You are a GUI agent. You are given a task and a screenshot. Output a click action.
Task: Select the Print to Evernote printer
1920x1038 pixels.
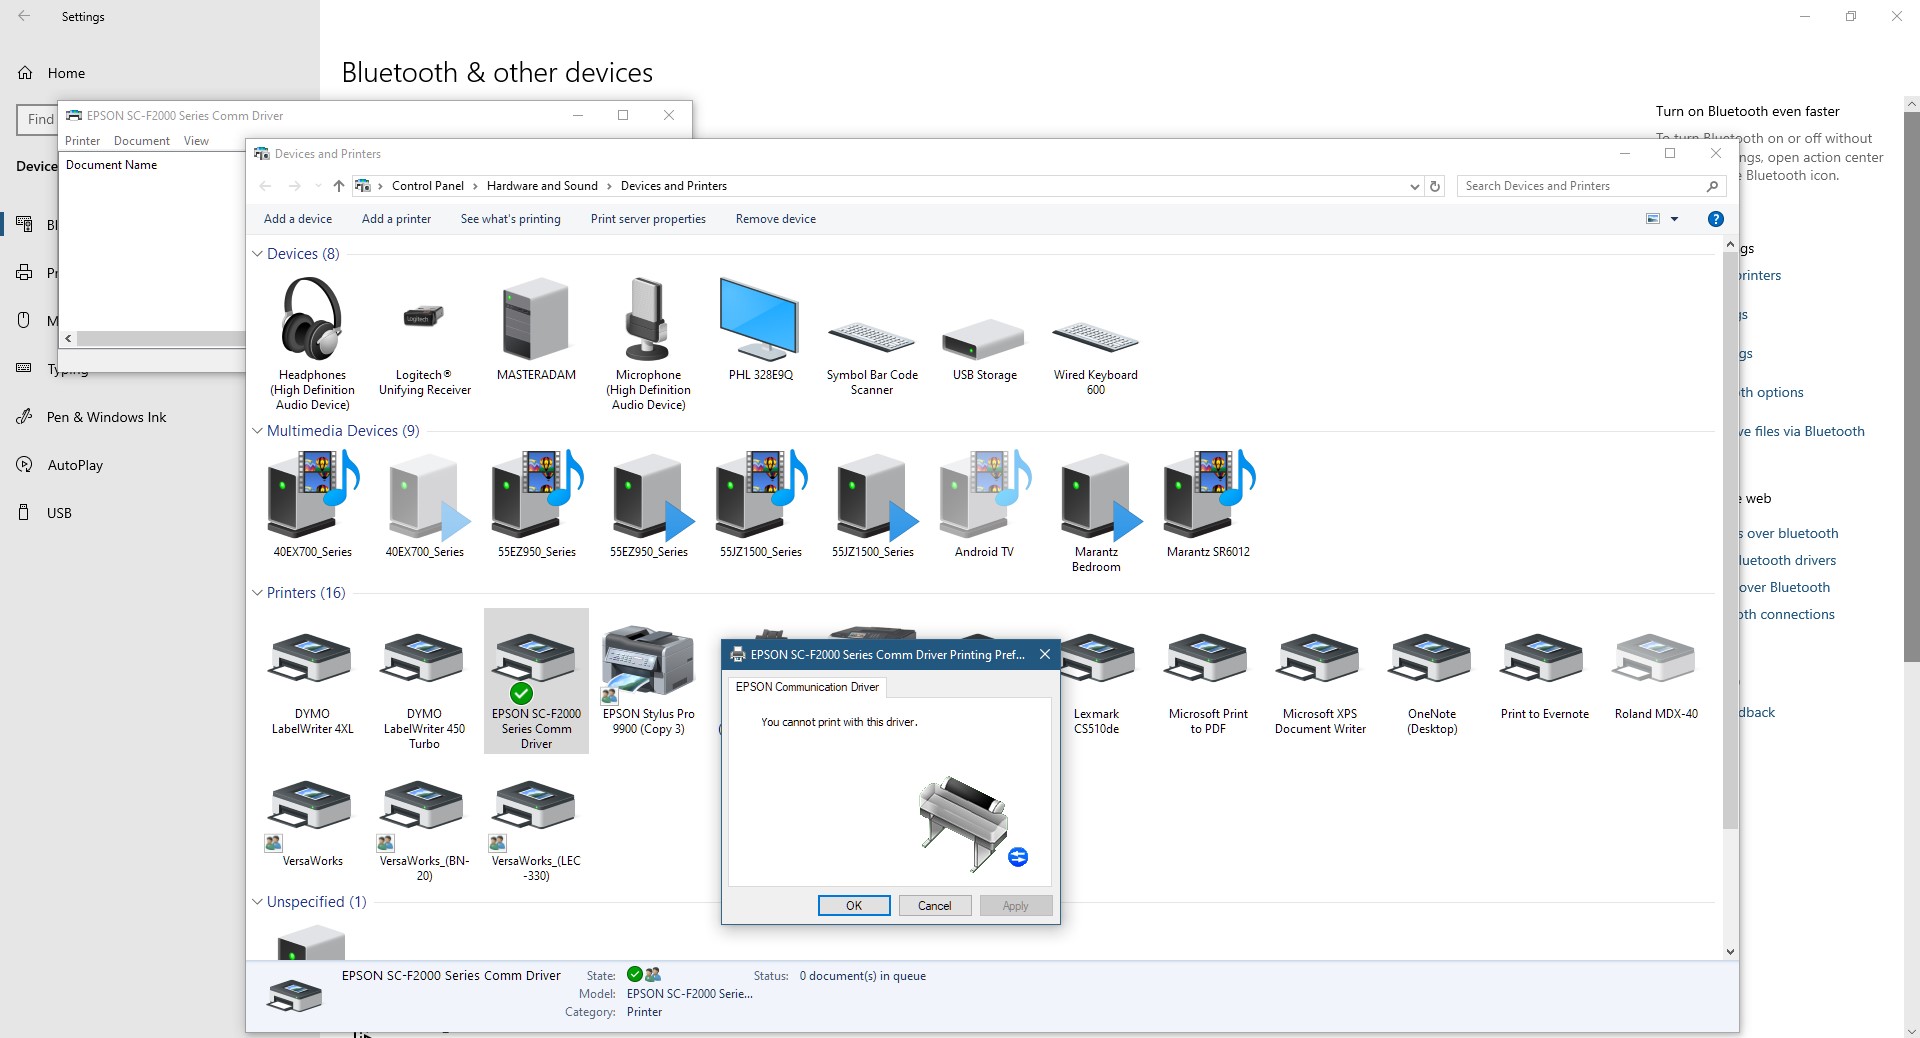1544,677
